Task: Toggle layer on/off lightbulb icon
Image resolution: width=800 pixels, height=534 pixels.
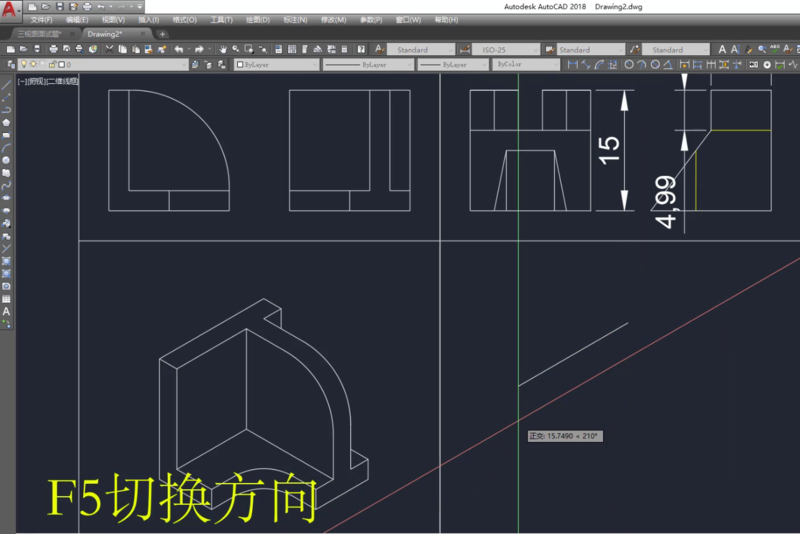Action: tap(24, 64)
